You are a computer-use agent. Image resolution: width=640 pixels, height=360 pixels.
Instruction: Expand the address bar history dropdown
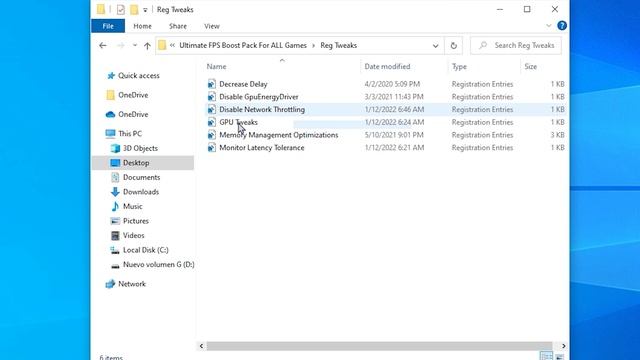pyautogui.click(x=435, y=46)
